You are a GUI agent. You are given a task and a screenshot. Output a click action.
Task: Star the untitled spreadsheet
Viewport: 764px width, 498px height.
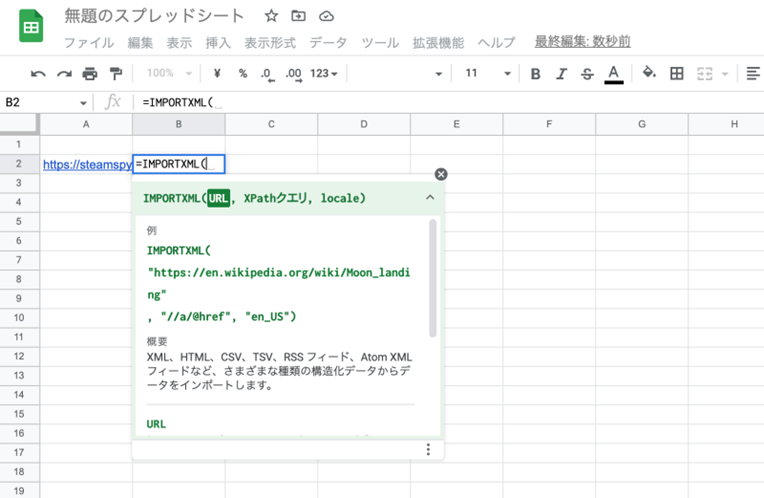click(x=271, y=16)
